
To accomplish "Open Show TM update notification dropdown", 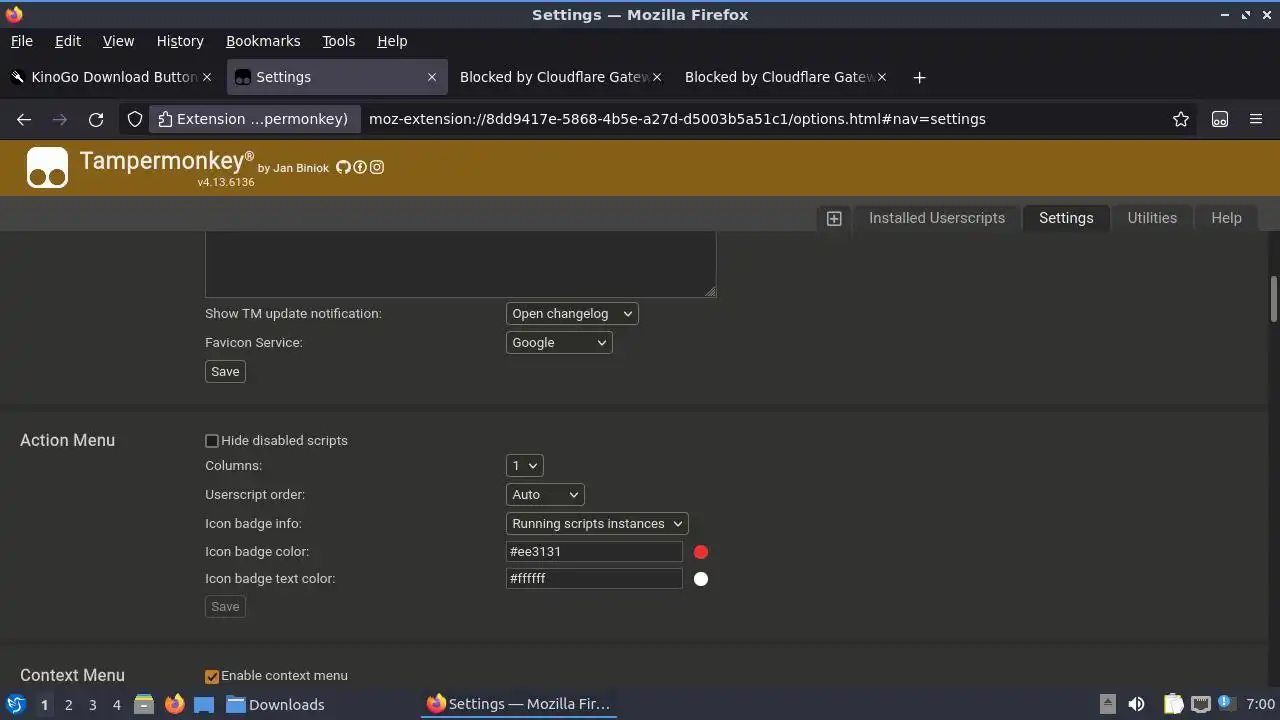I will (572, 314).
